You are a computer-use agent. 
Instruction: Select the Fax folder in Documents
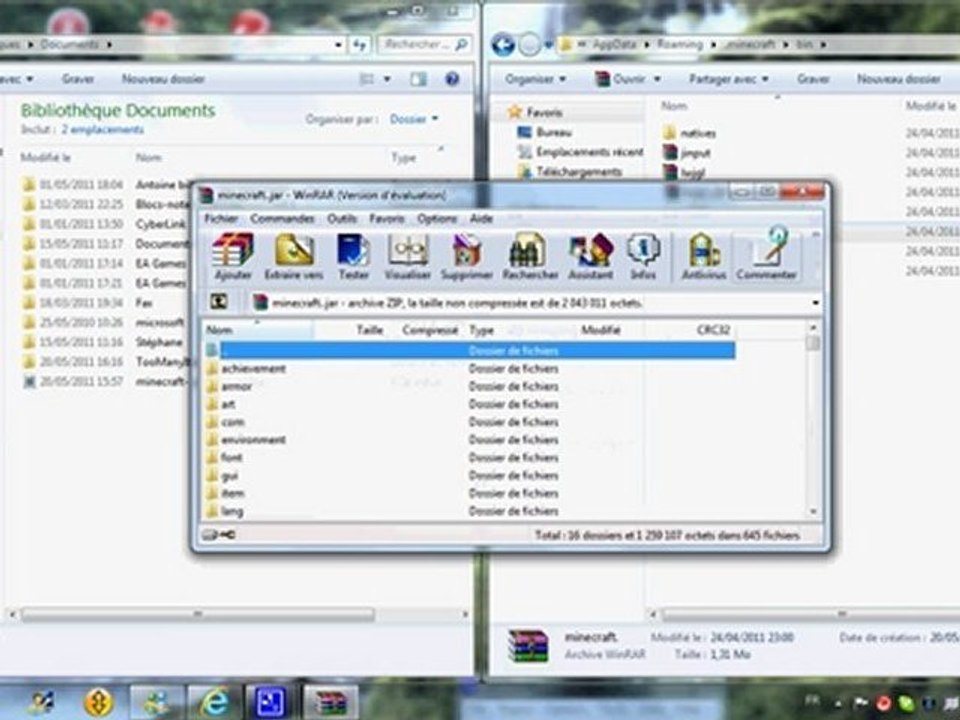pos(144,302)
